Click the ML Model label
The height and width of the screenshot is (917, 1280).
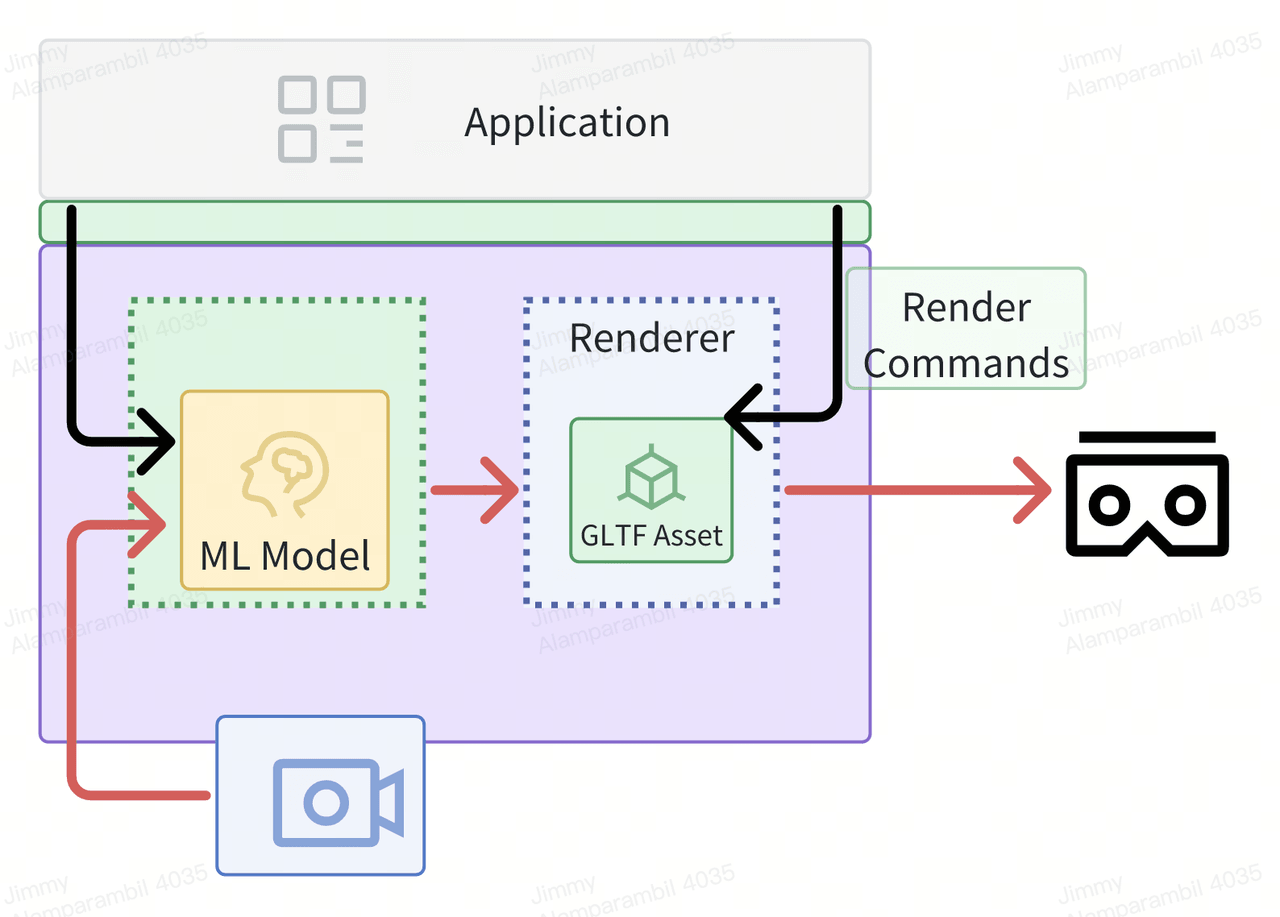[285, 555]
